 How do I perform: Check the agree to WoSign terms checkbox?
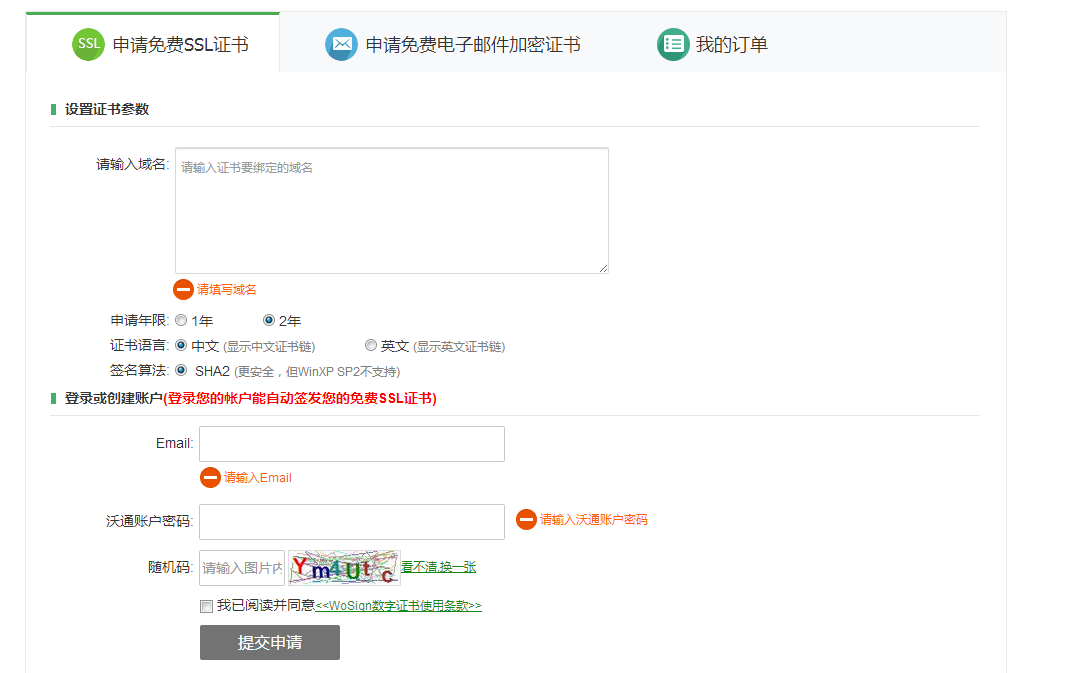click(x=206, y=606)
